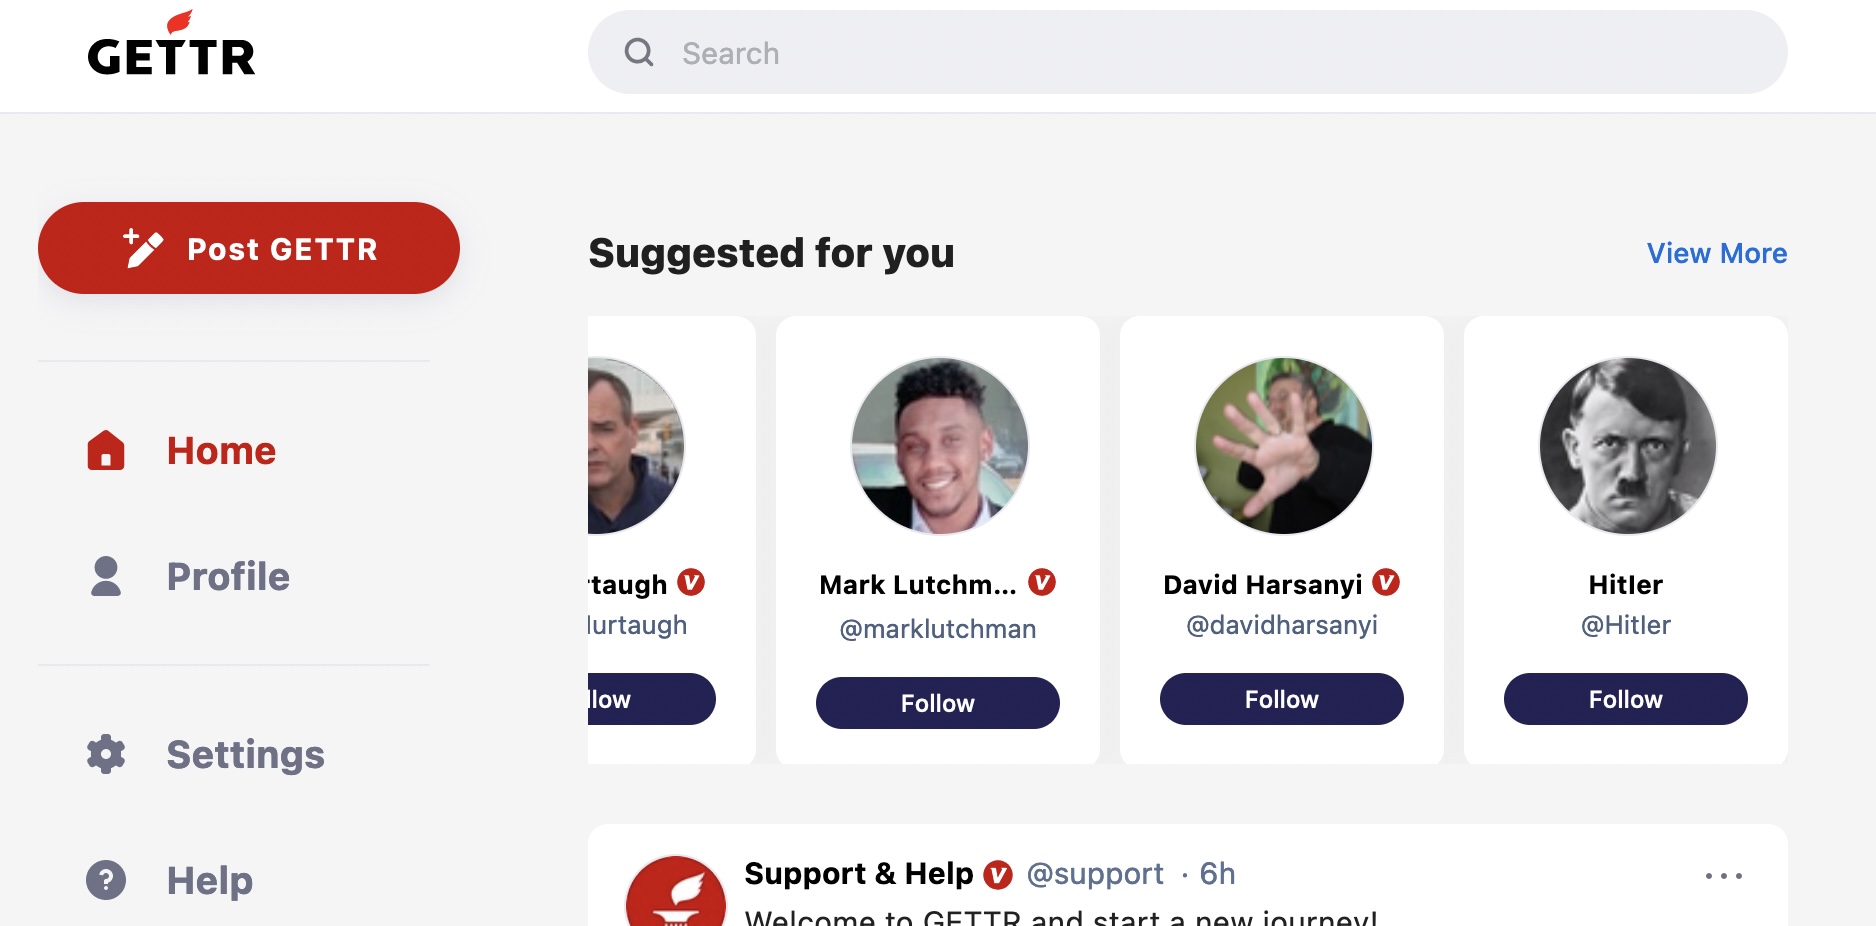This screenshot has height=926, width=1876.
Task: Follow the @davidharsanyi account
Action: (1281, 699)
